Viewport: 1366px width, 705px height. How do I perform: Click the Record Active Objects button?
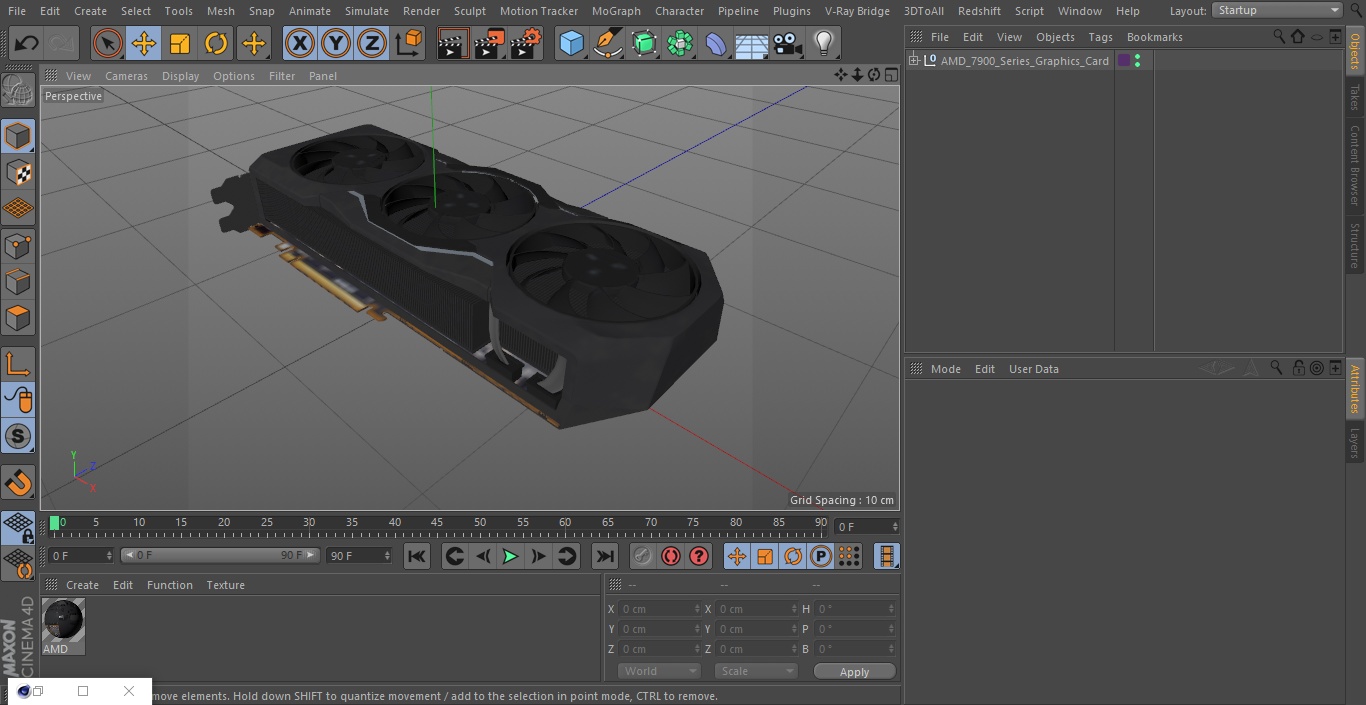(x=643, y=556)
